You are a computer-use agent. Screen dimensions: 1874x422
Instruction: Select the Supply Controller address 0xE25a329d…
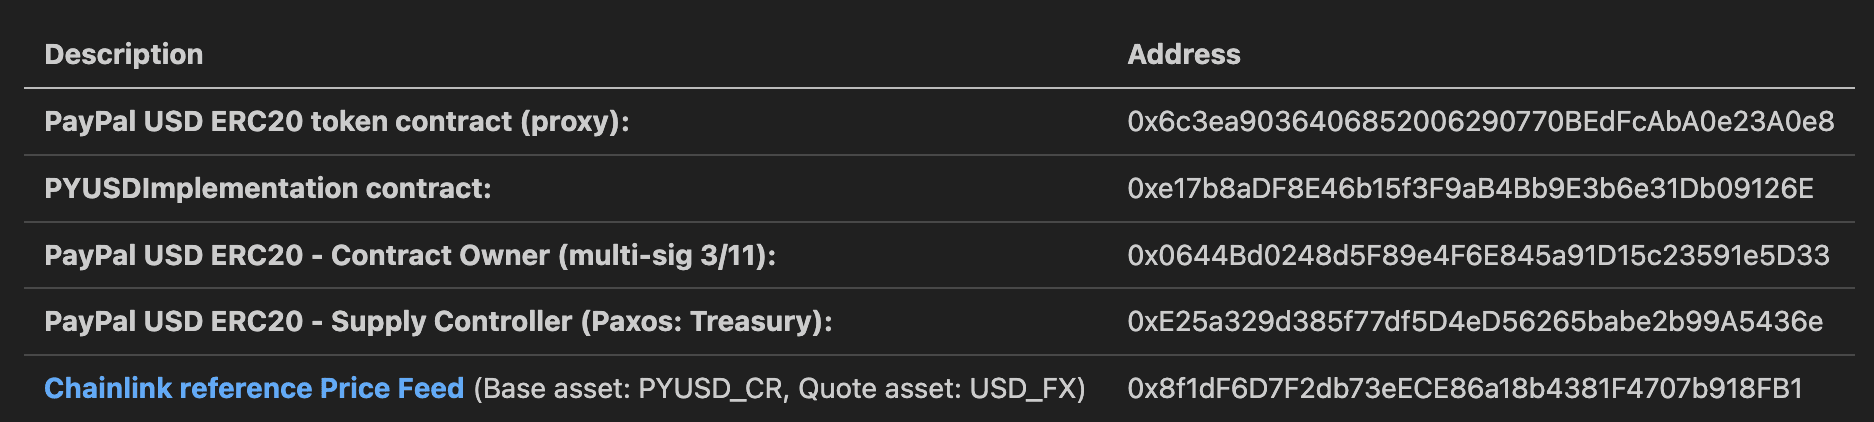1475,321
